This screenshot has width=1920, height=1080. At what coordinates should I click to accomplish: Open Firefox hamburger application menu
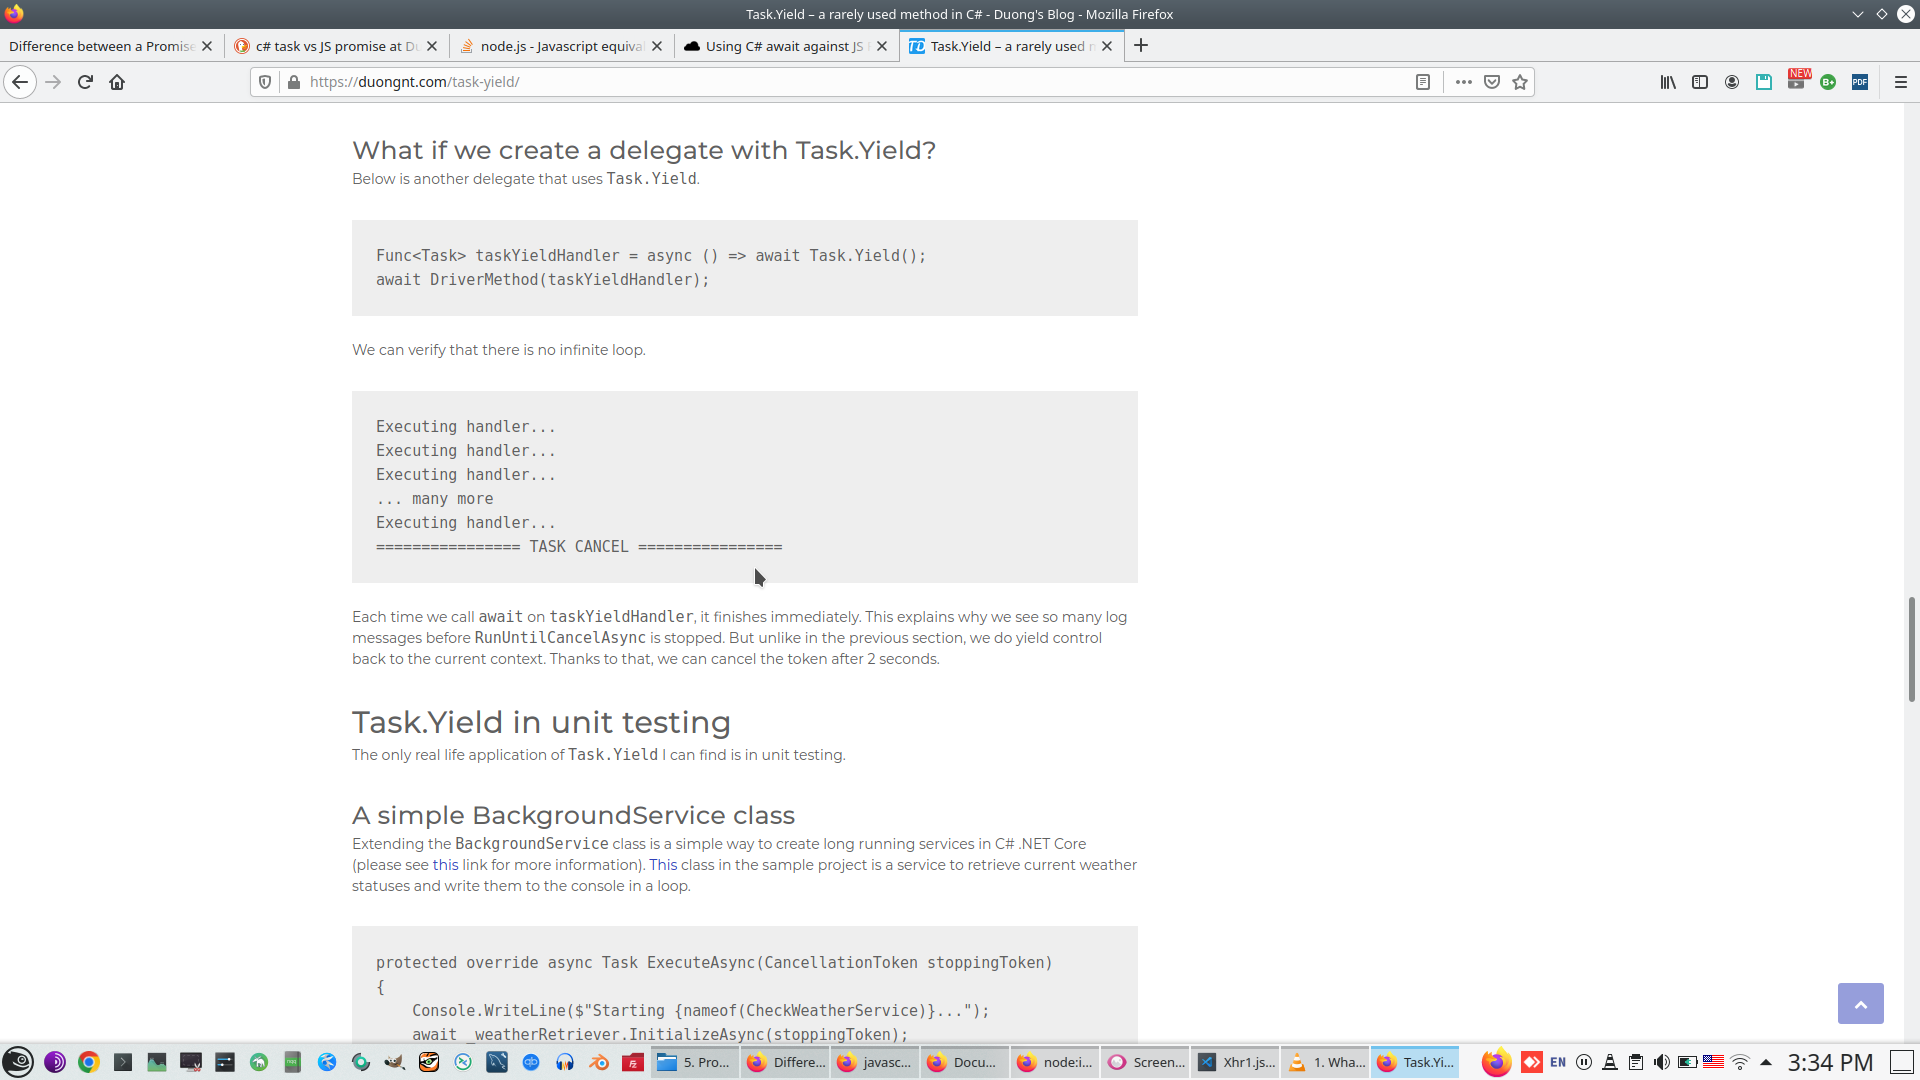[1900, 82]
